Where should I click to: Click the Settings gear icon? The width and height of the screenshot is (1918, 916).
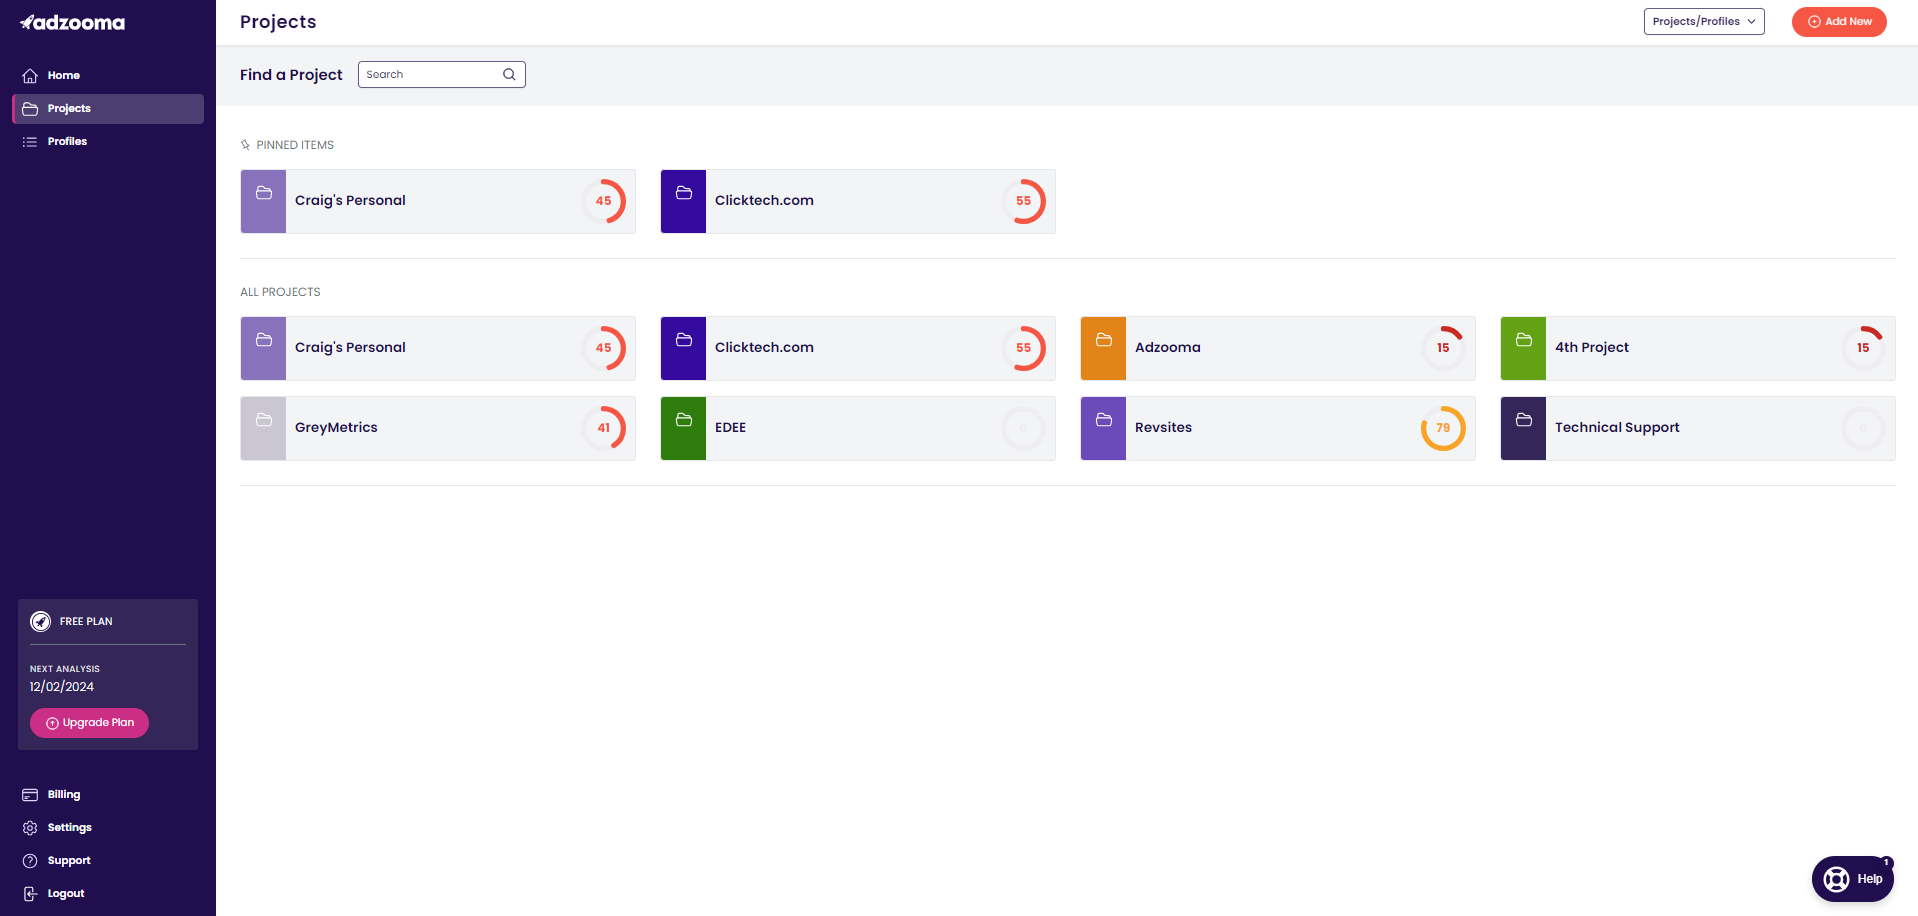point(30,828)
